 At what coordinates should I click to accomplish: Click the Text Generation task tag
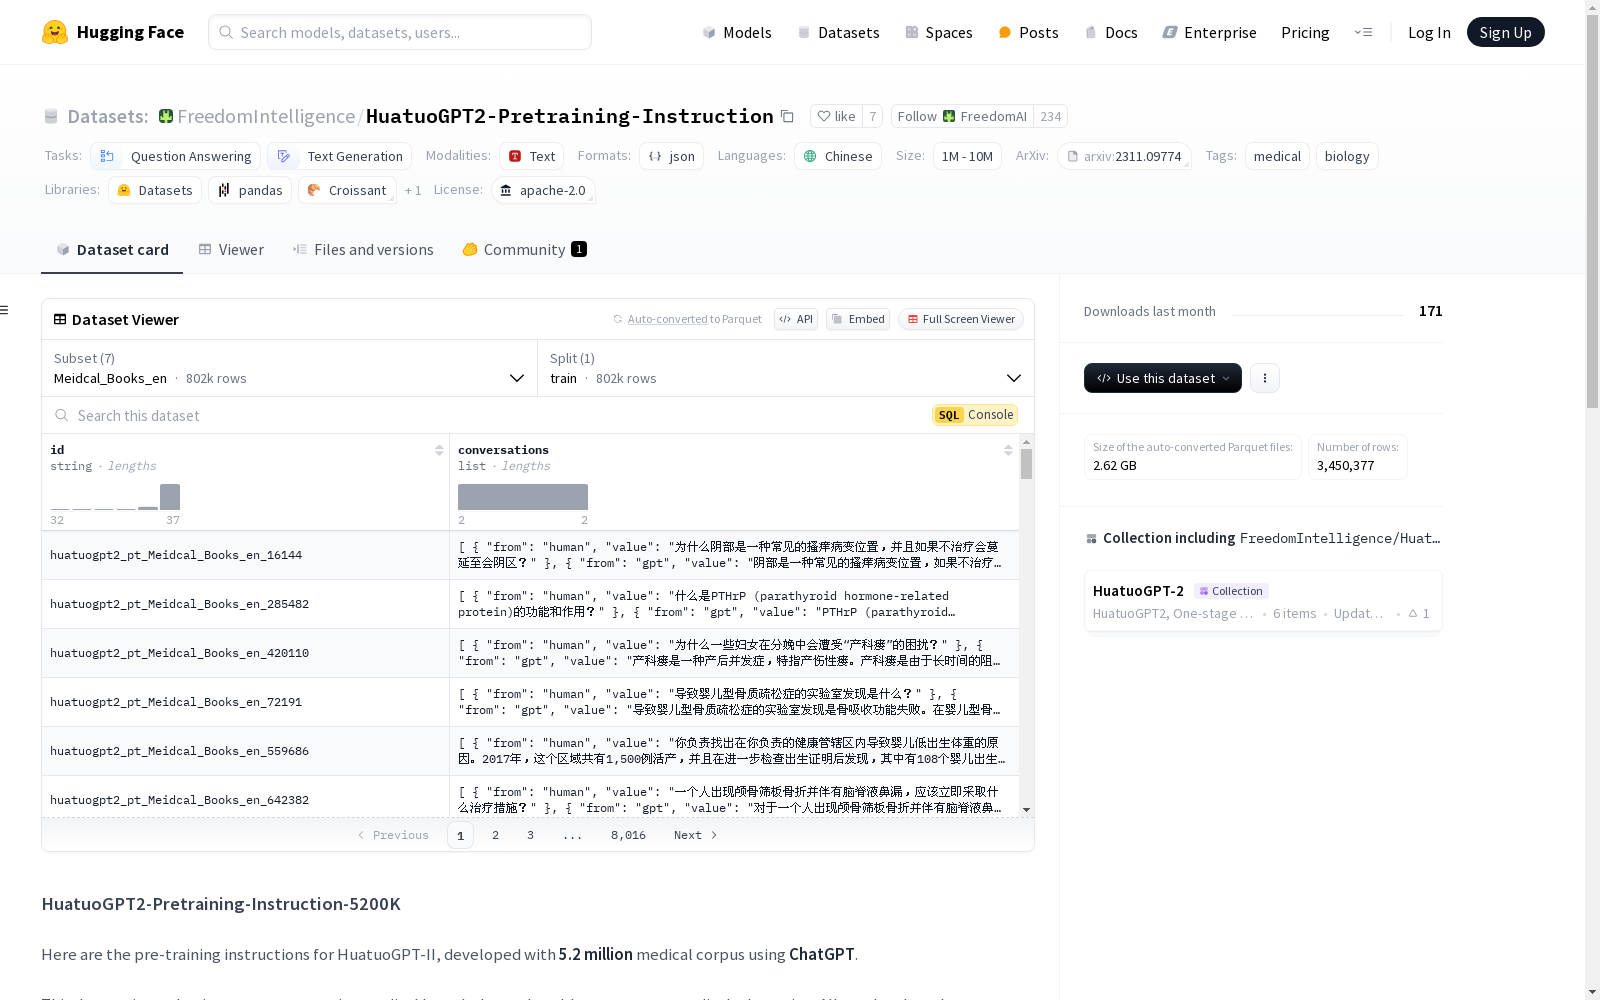click(x=340, y=156)
